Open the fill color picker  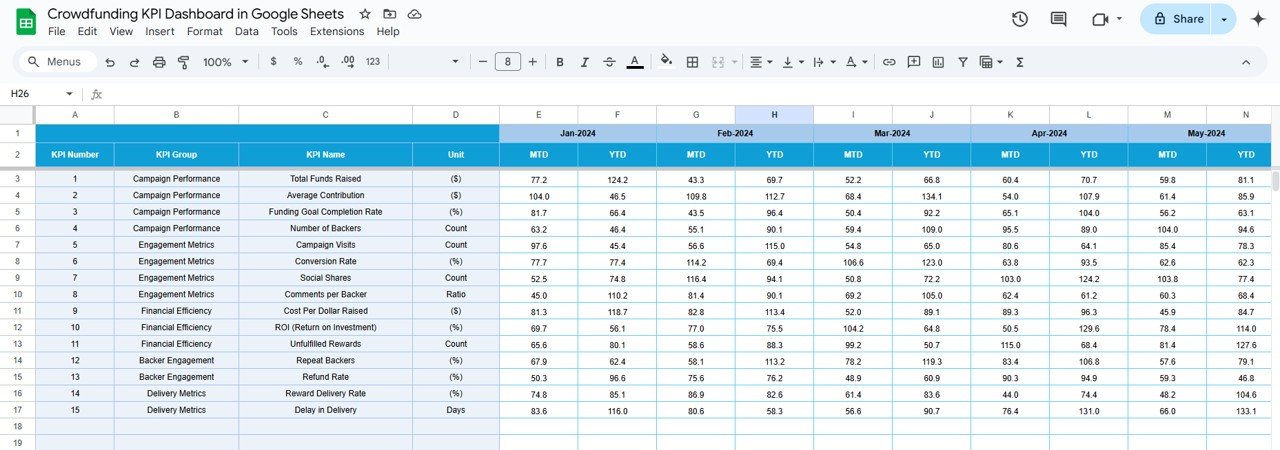point(667,62)
